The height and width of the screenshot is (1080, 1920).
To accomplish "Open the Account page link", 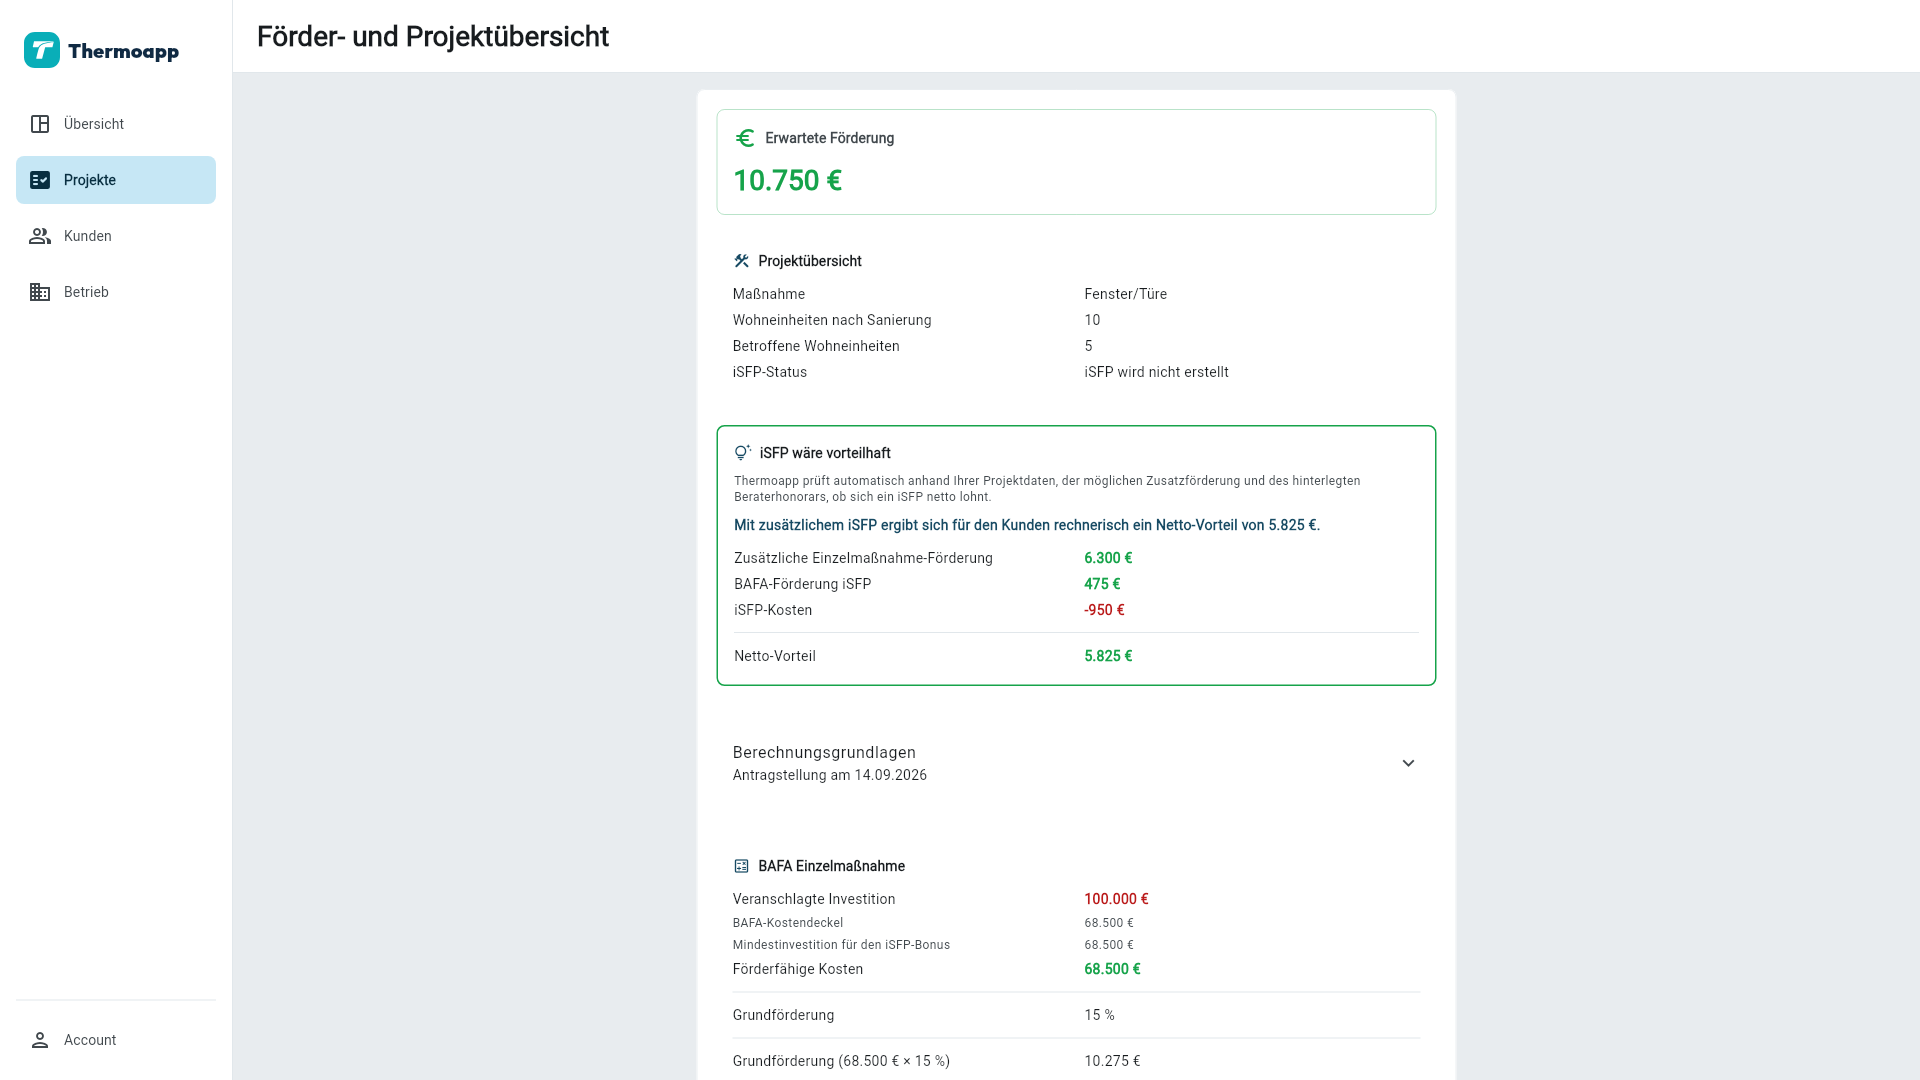I will (116, 1040).
